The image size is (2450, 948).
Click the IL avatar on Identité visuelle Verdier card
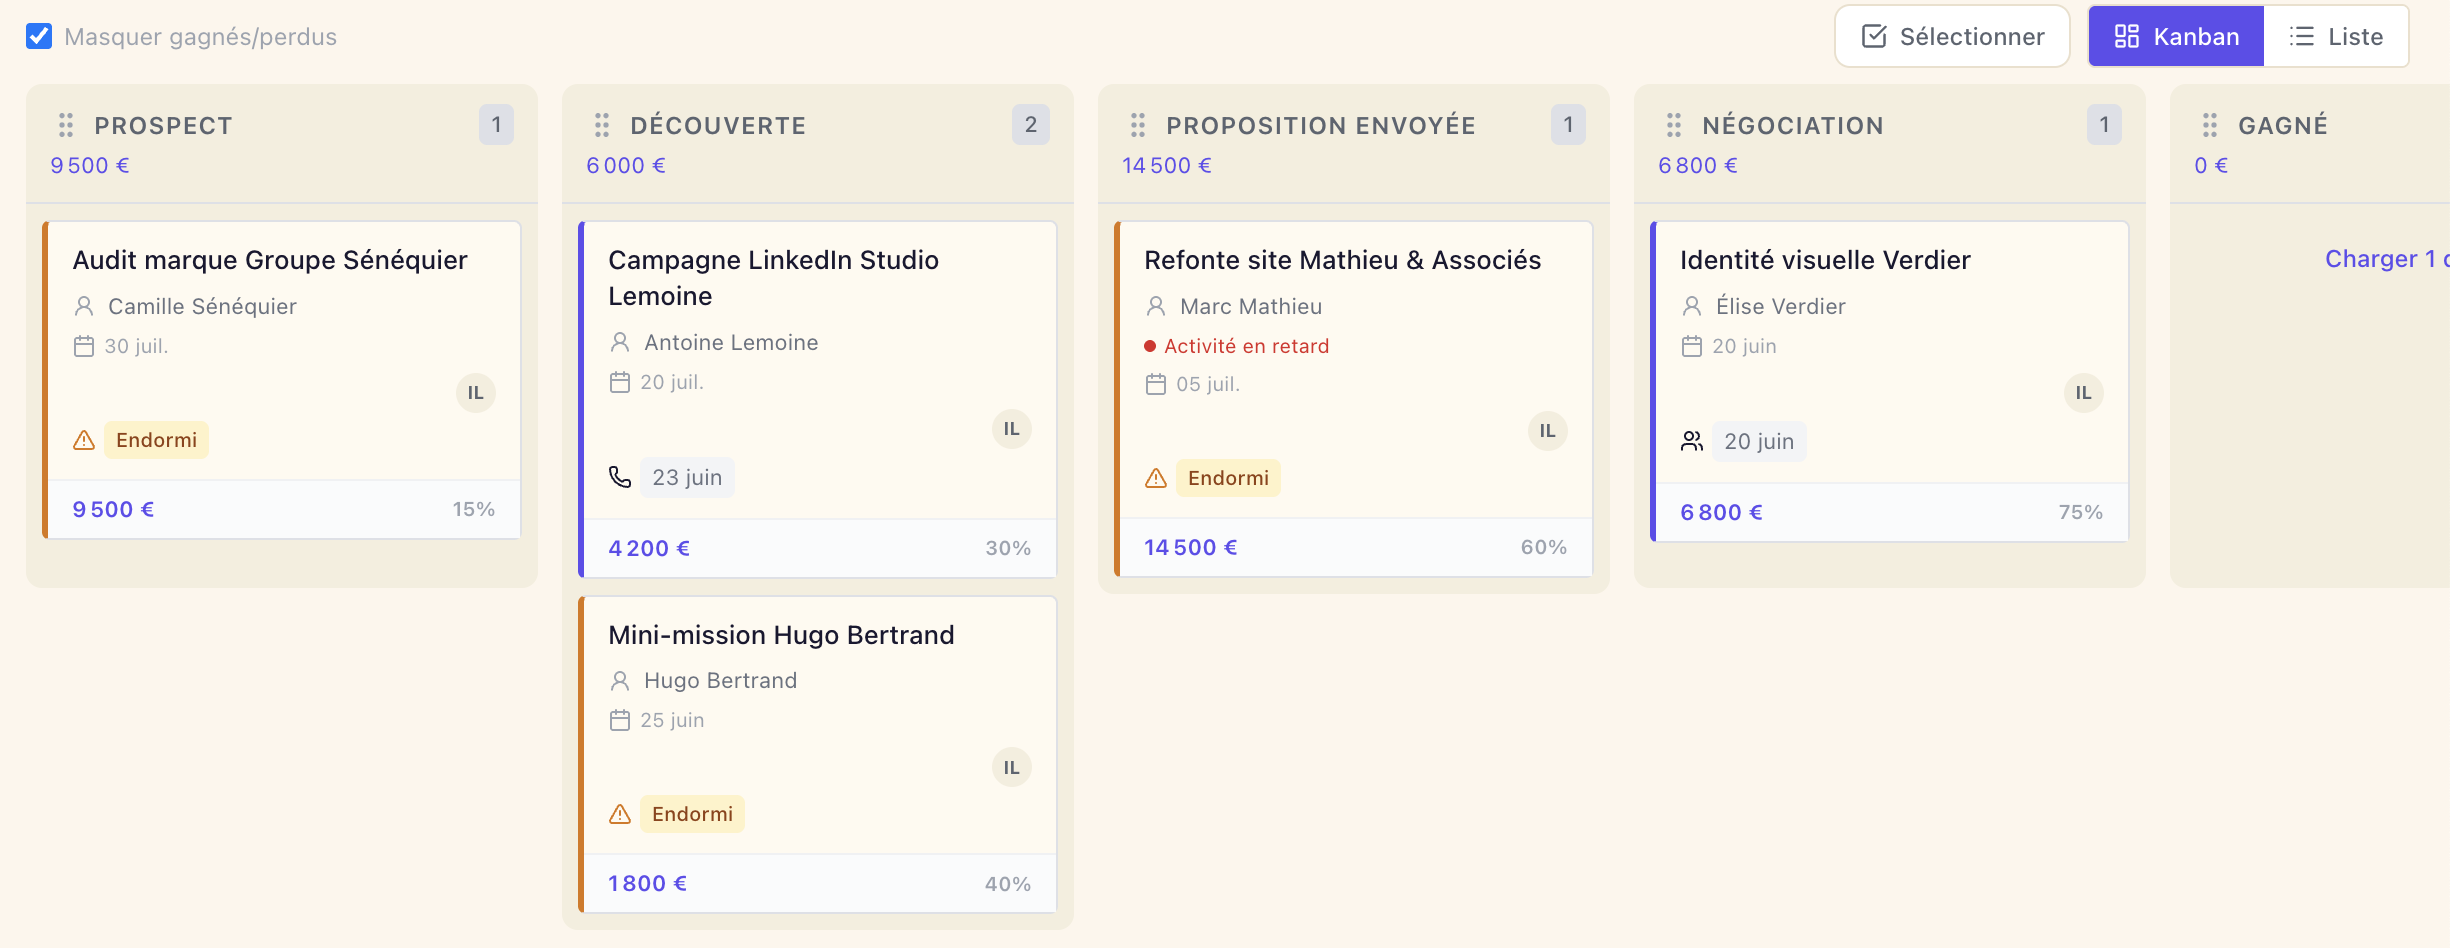click(x=2084, y=393)
